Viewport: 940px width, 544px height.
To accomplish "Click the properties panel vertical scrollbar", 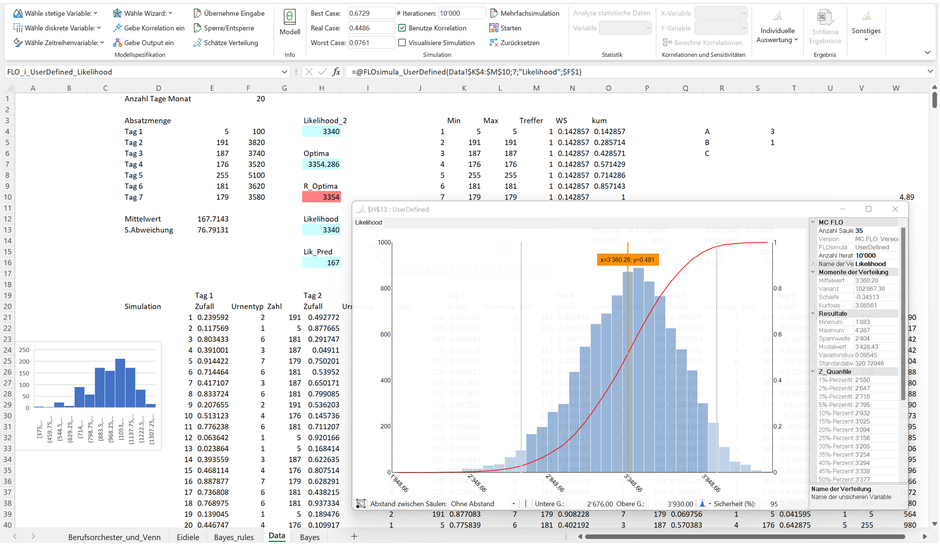I will coord(902,313).
